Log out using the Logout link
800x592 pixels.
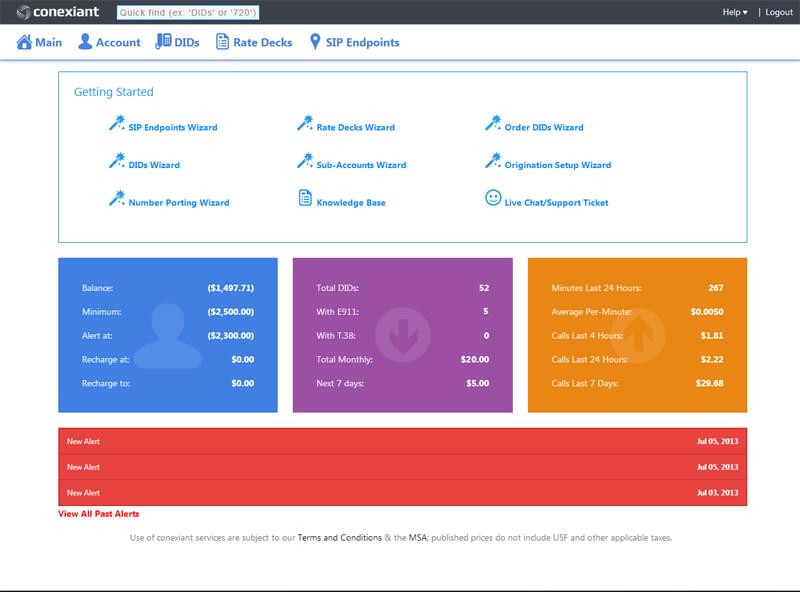[778, 12]
